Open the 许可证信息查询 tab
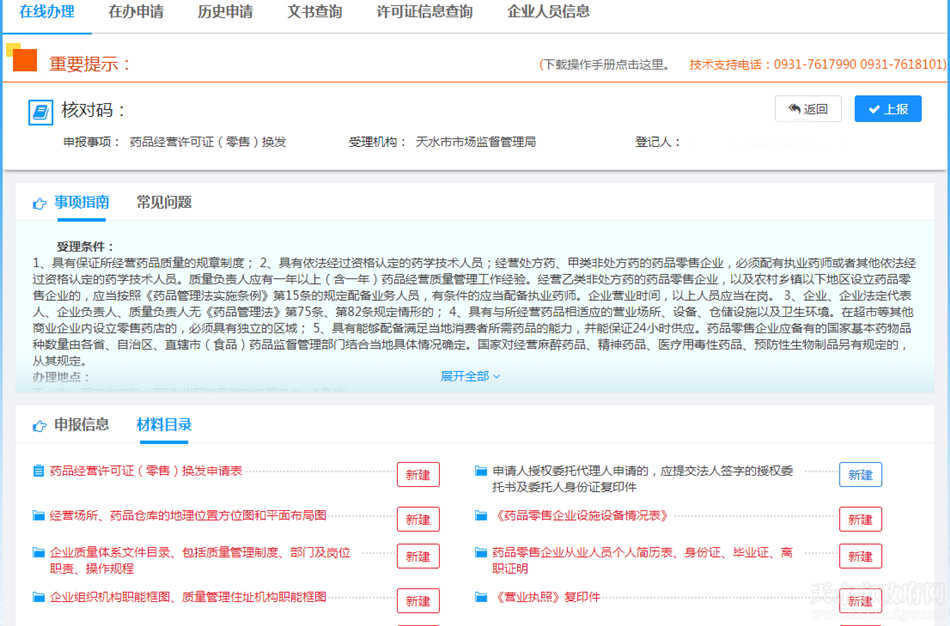Viewport: 950px width, 626px height. click(424, 12)
